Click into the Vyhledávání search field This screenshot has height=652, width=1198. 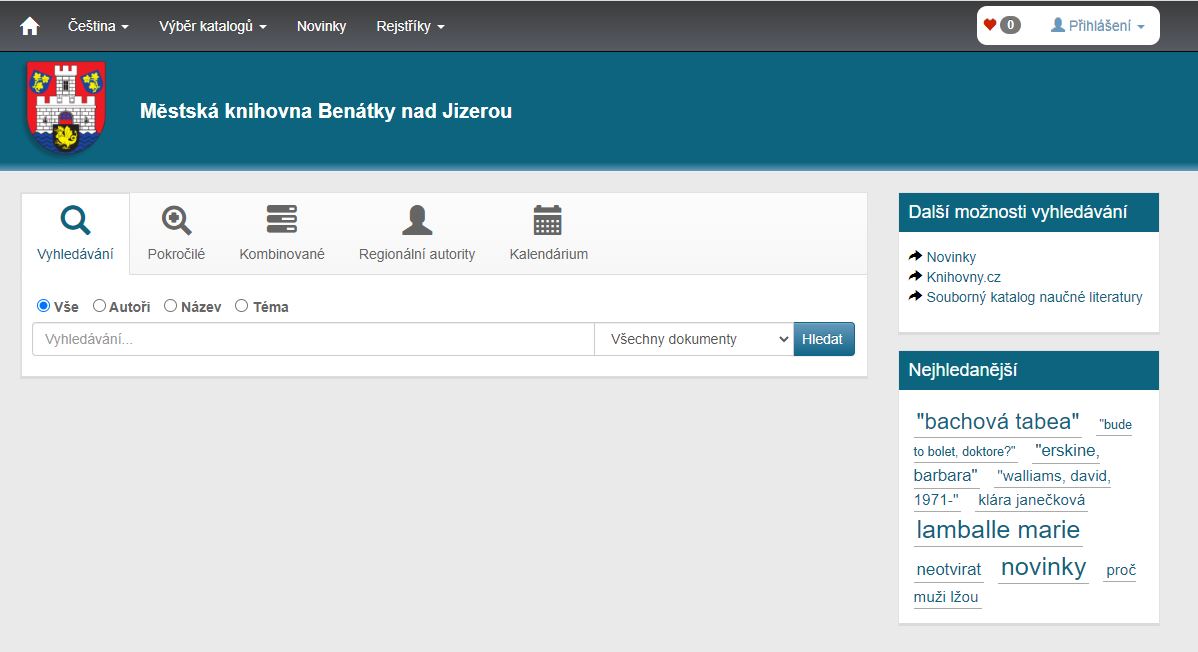pyautogui.click(x=313, y=339)
